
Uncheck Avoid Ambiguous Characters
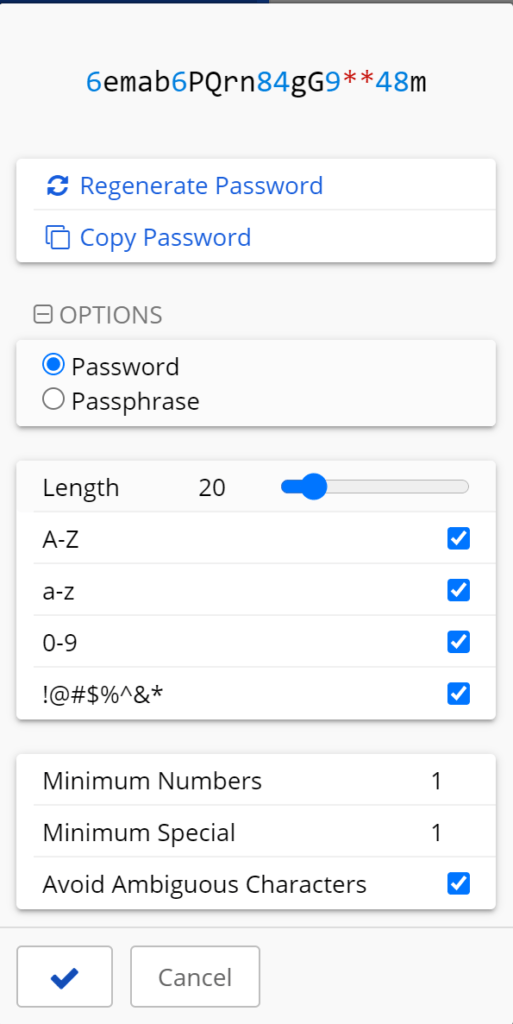[458, 884]
